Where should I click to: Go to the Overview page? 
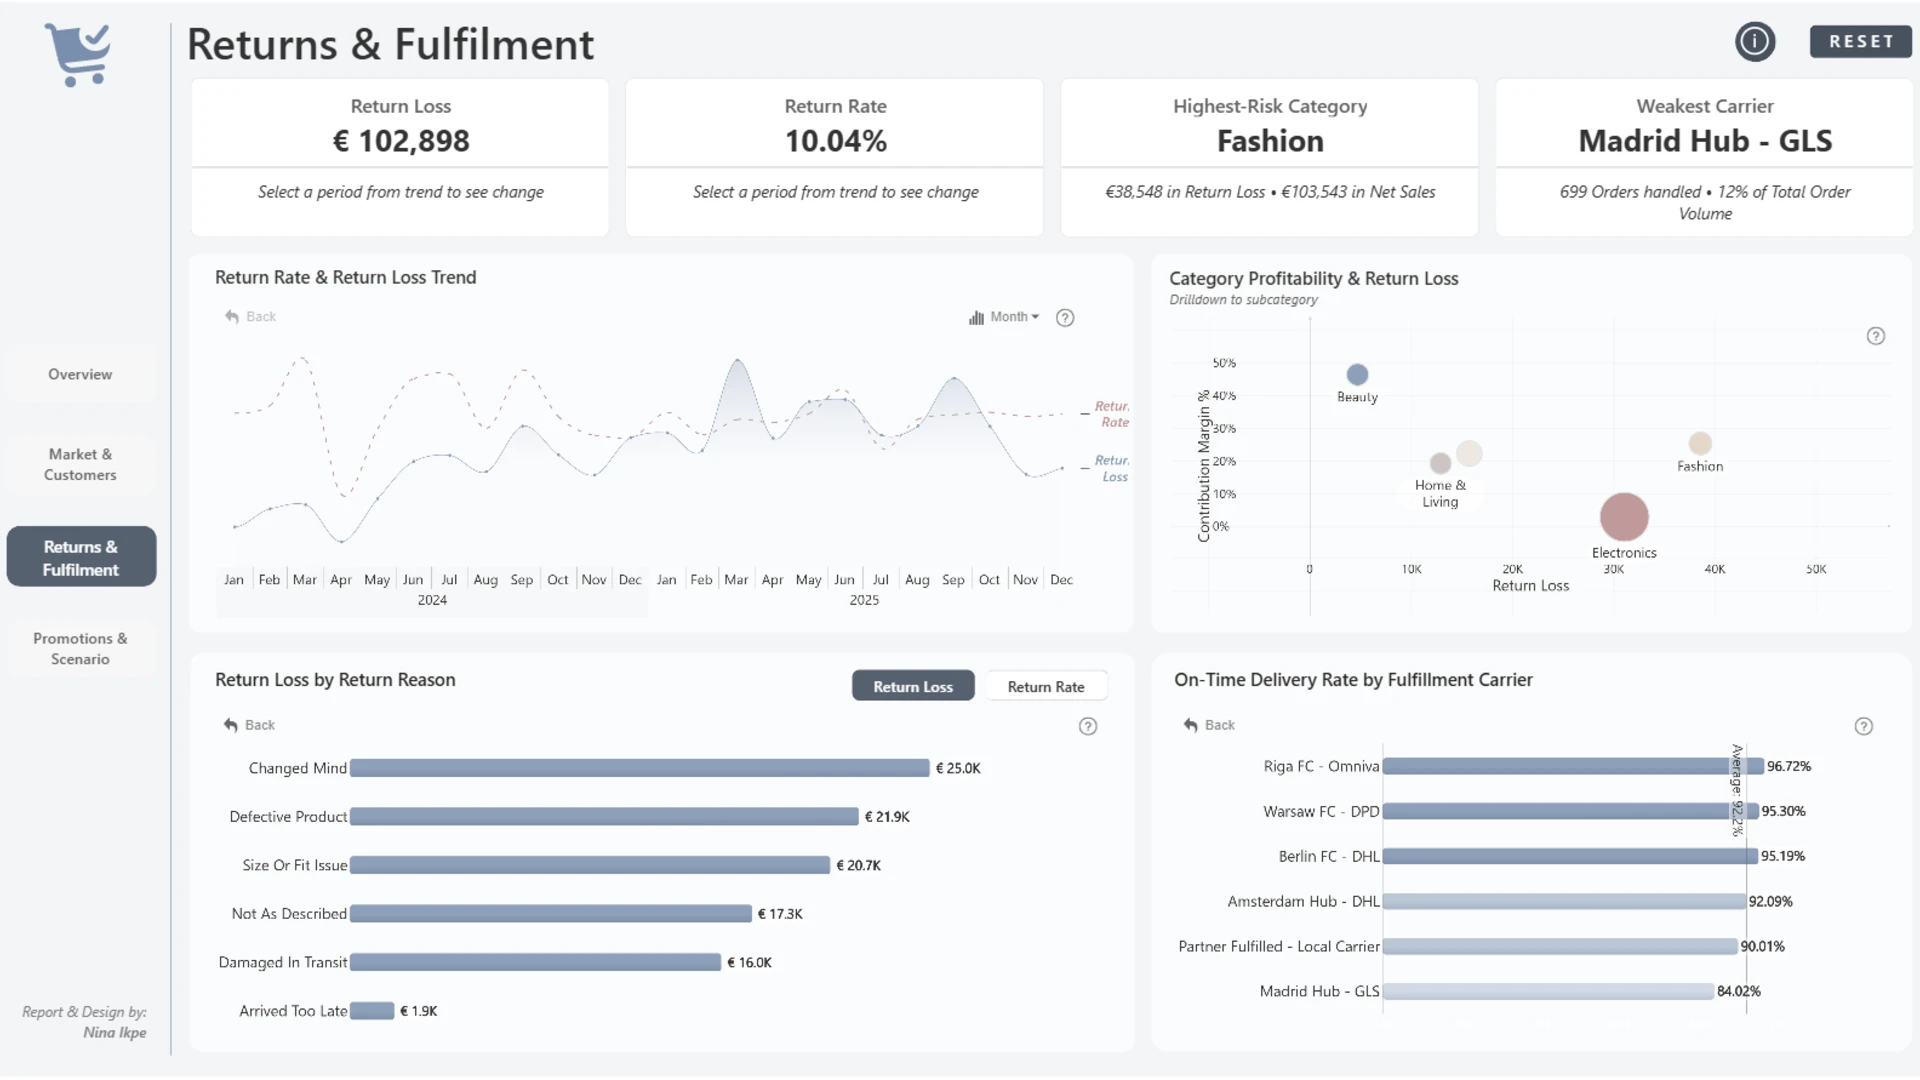click(80, 374)
